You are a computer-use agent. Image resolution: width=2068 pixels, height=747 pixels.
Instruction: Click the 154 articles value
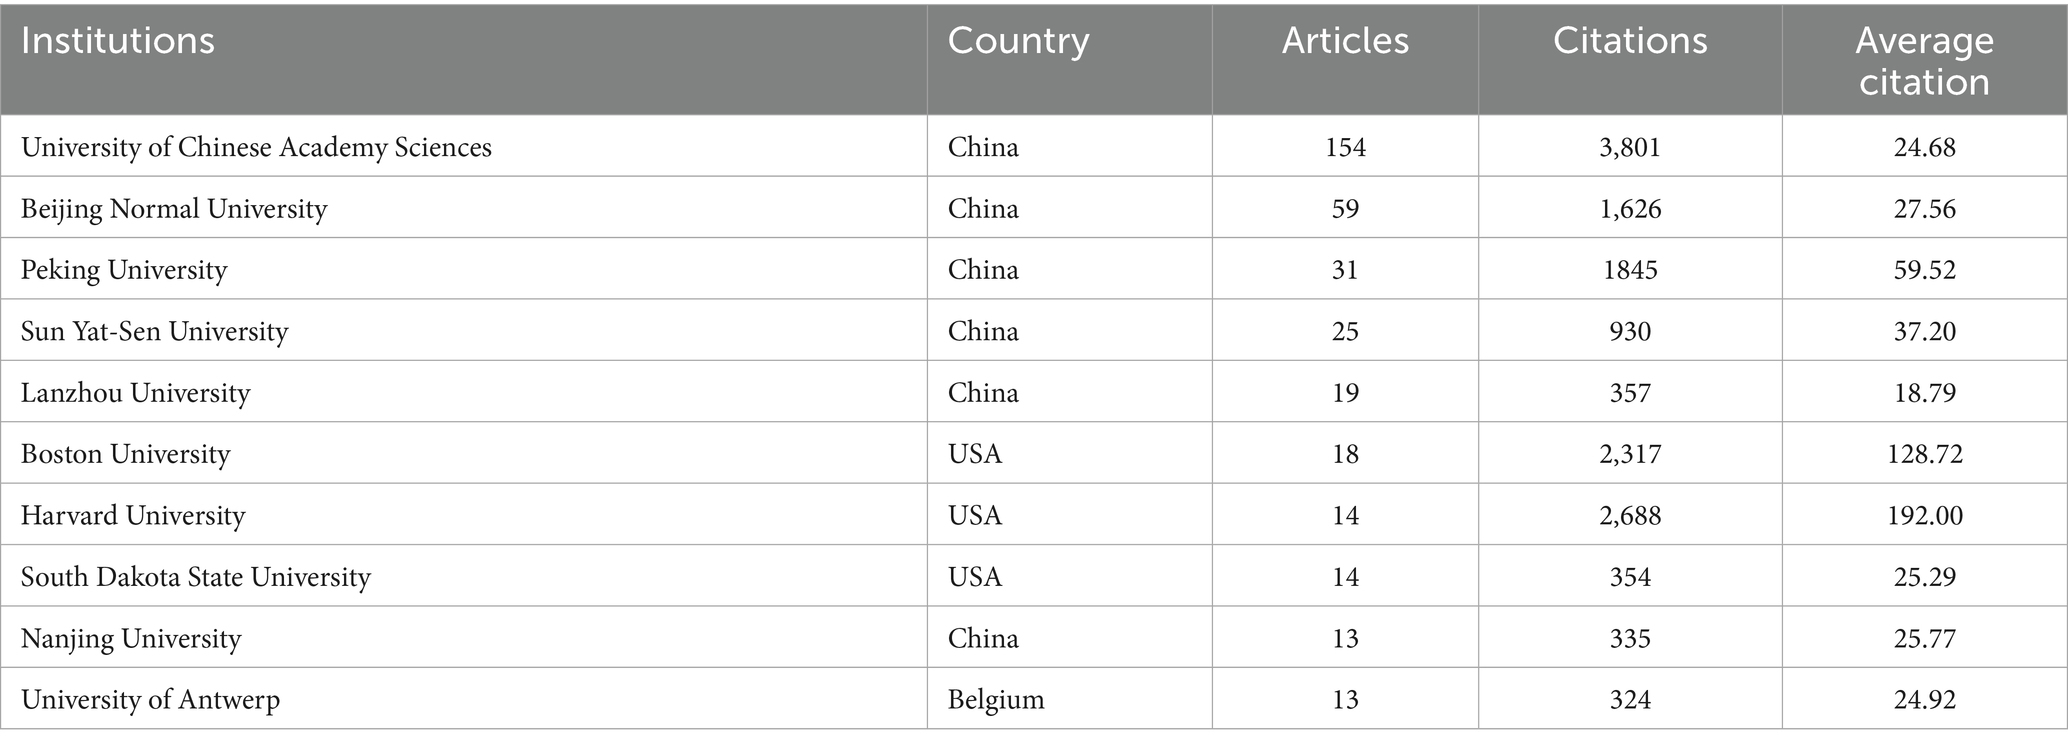(x=1345, y=147)
